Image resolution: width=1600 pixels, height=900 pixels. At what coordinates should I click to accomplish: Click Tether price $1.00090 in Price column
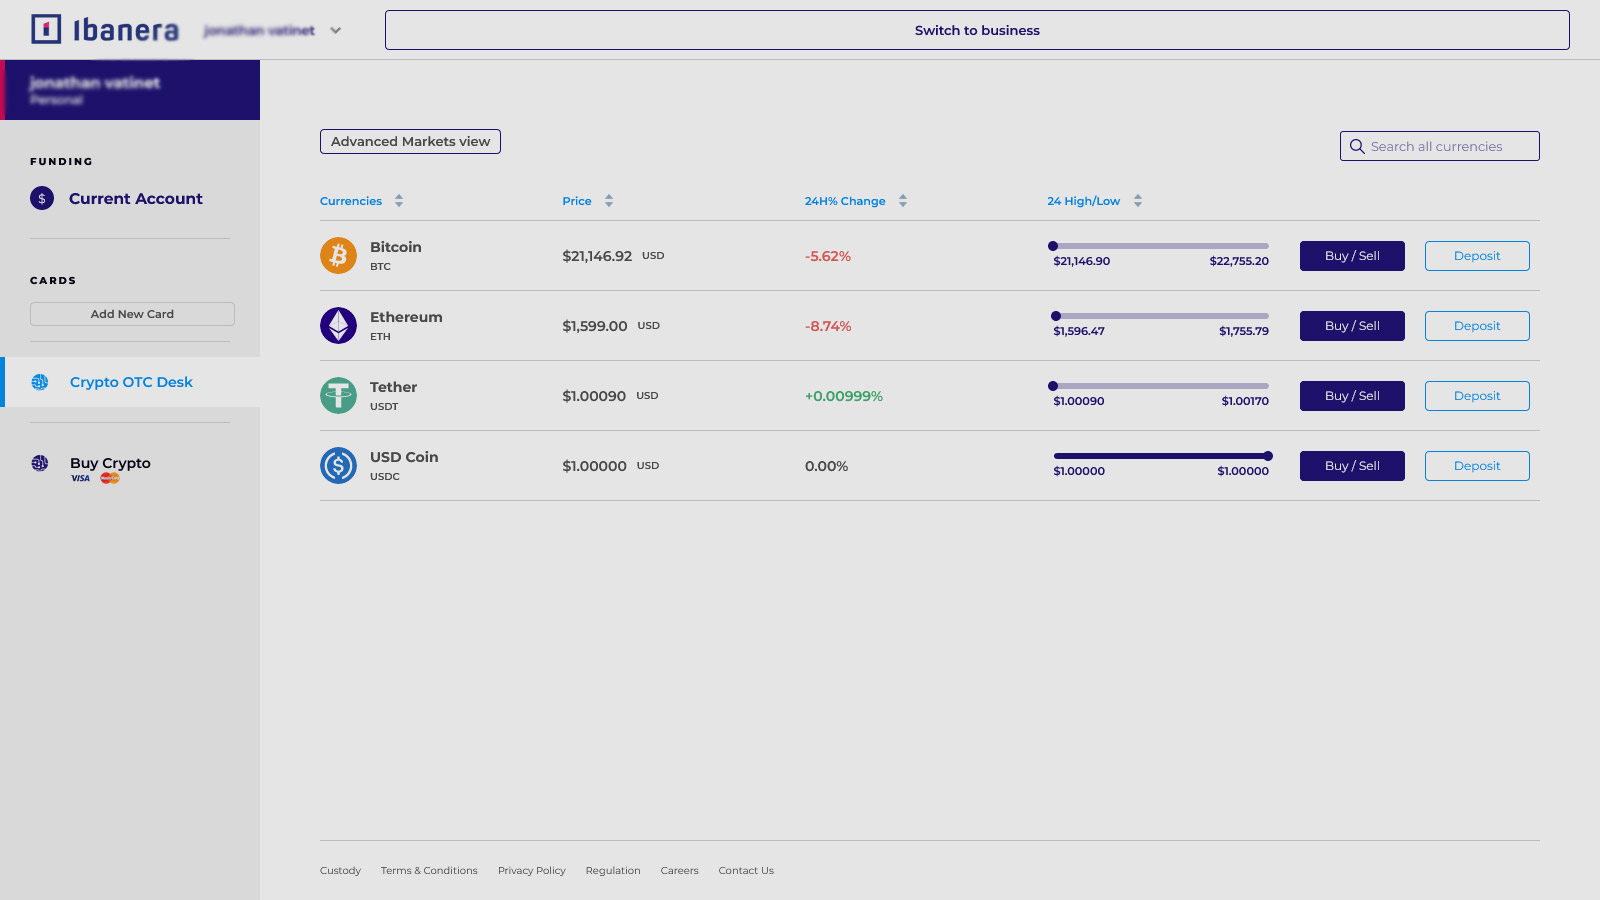click(594, 396)
